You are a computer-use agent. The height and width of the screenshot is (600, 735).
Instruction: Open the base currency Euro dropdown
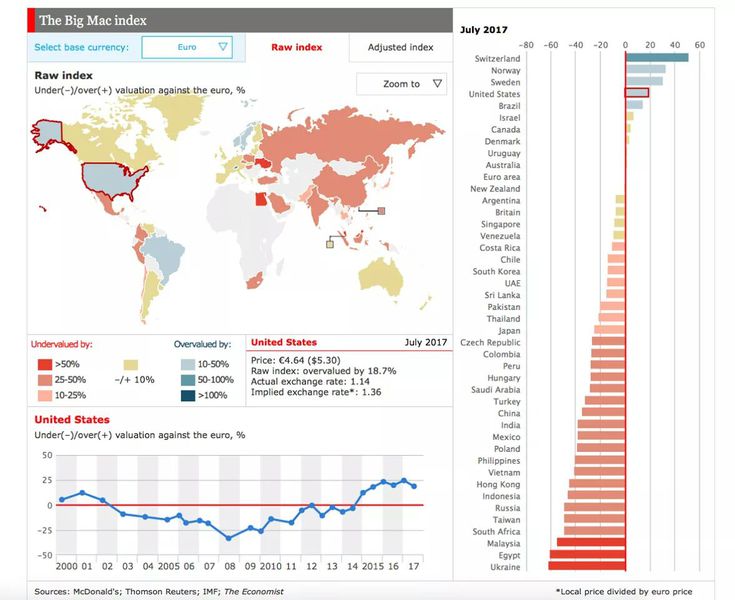point(187,47)
